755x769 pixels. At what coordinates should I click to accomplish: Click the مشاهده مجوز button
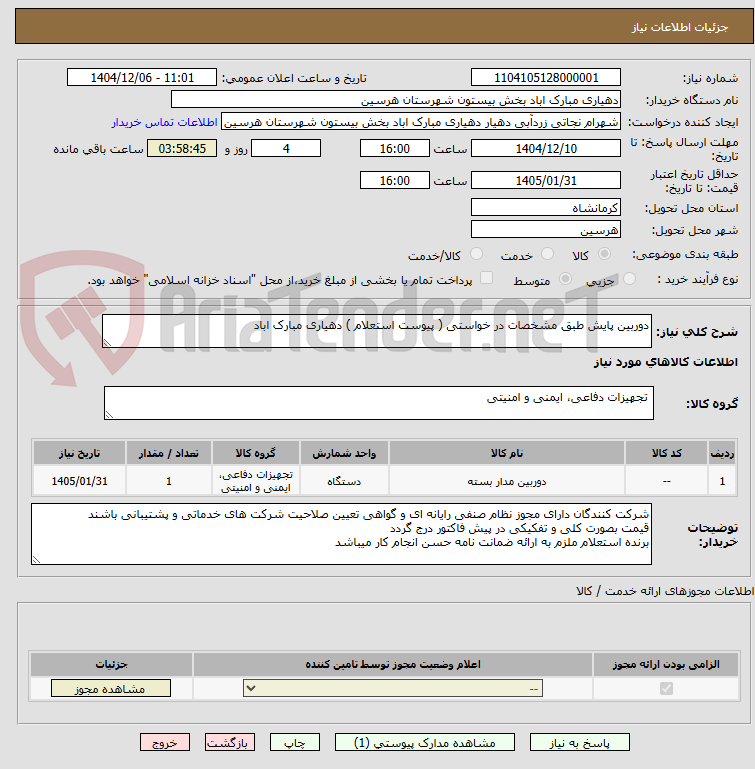(111, 689)
